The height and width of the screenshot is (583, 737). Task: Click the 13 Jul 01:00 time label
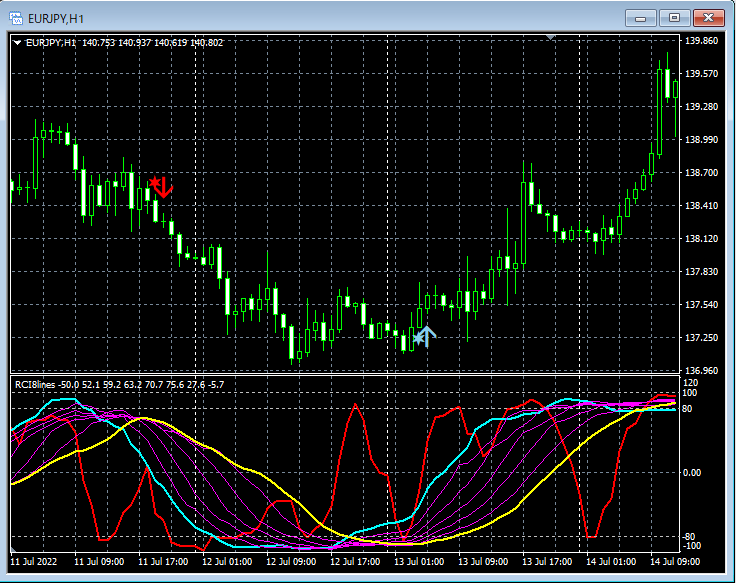pyautogui.click(x=419, y=562)
